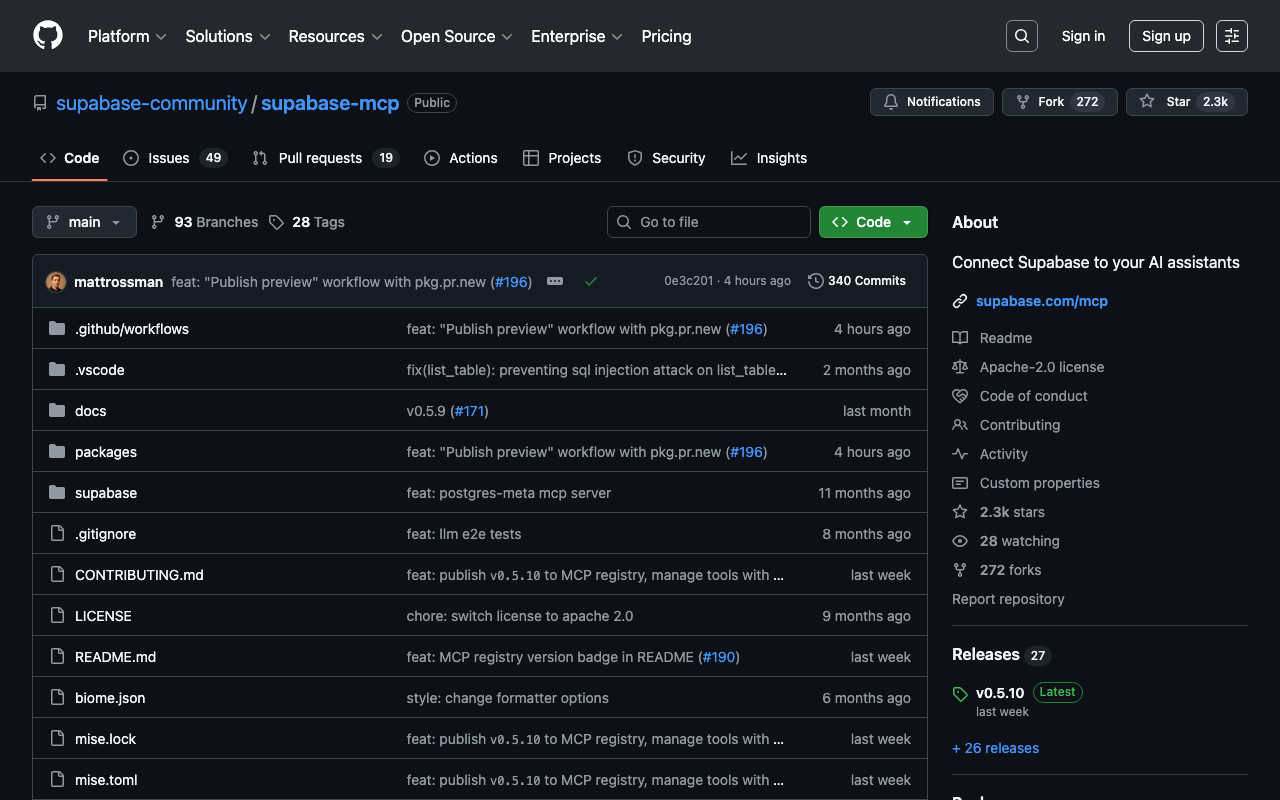
Task: Open search with the magnifier icon
Action: click(1021, 36)
